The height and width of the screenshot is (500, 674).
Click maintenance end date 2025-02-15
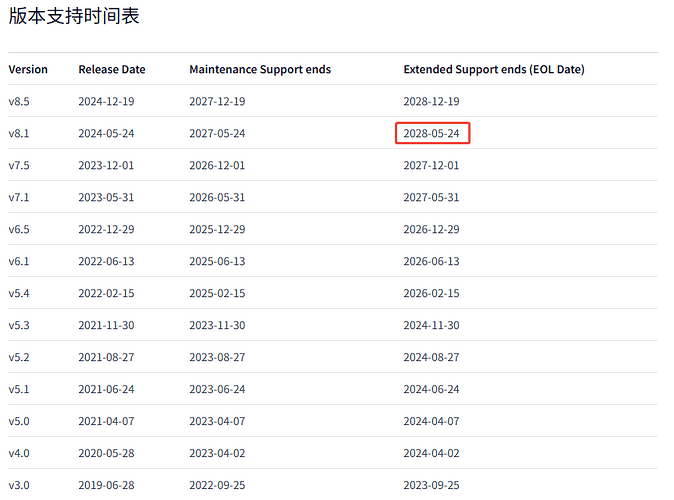click(217, 293)
